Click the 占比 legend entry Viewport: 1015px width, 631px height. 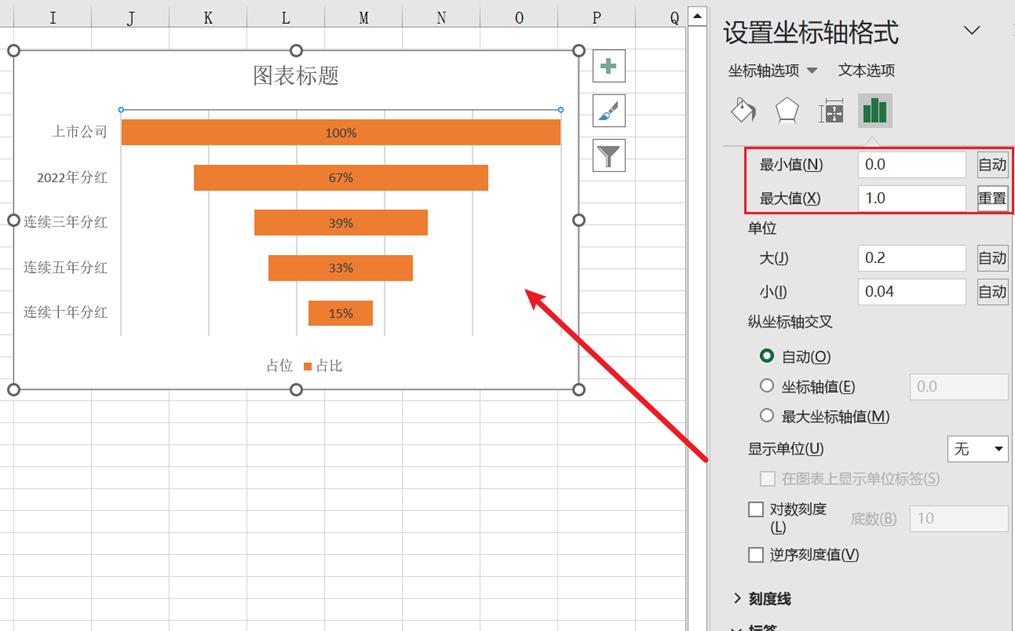point(323,366)
